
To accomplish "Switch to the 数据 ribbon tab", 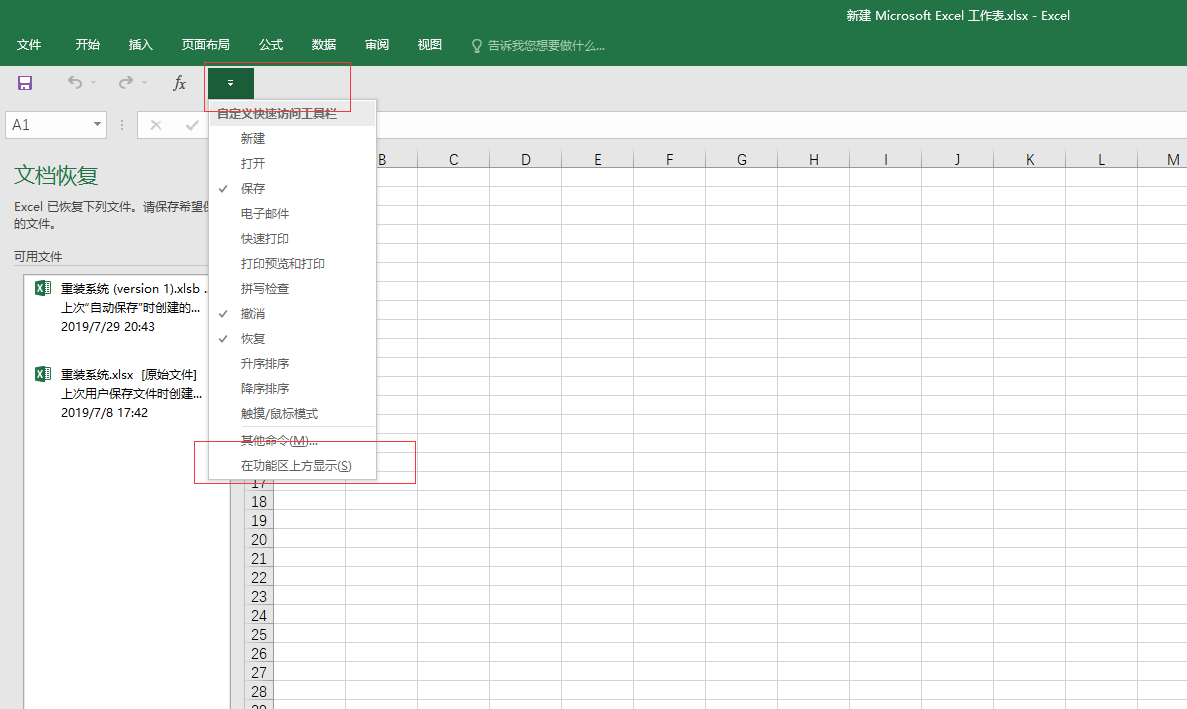I will tap(324, 45).
